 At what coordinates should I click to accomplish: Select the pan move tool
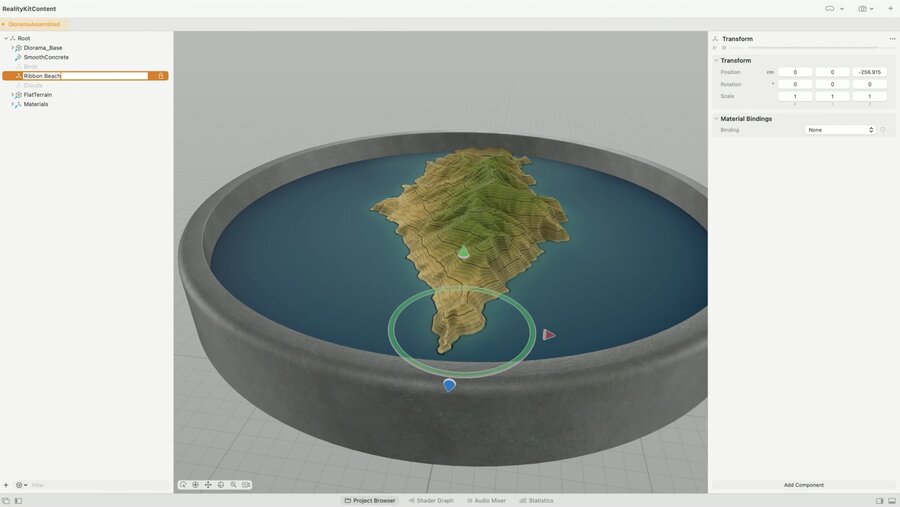coord(208,485)
